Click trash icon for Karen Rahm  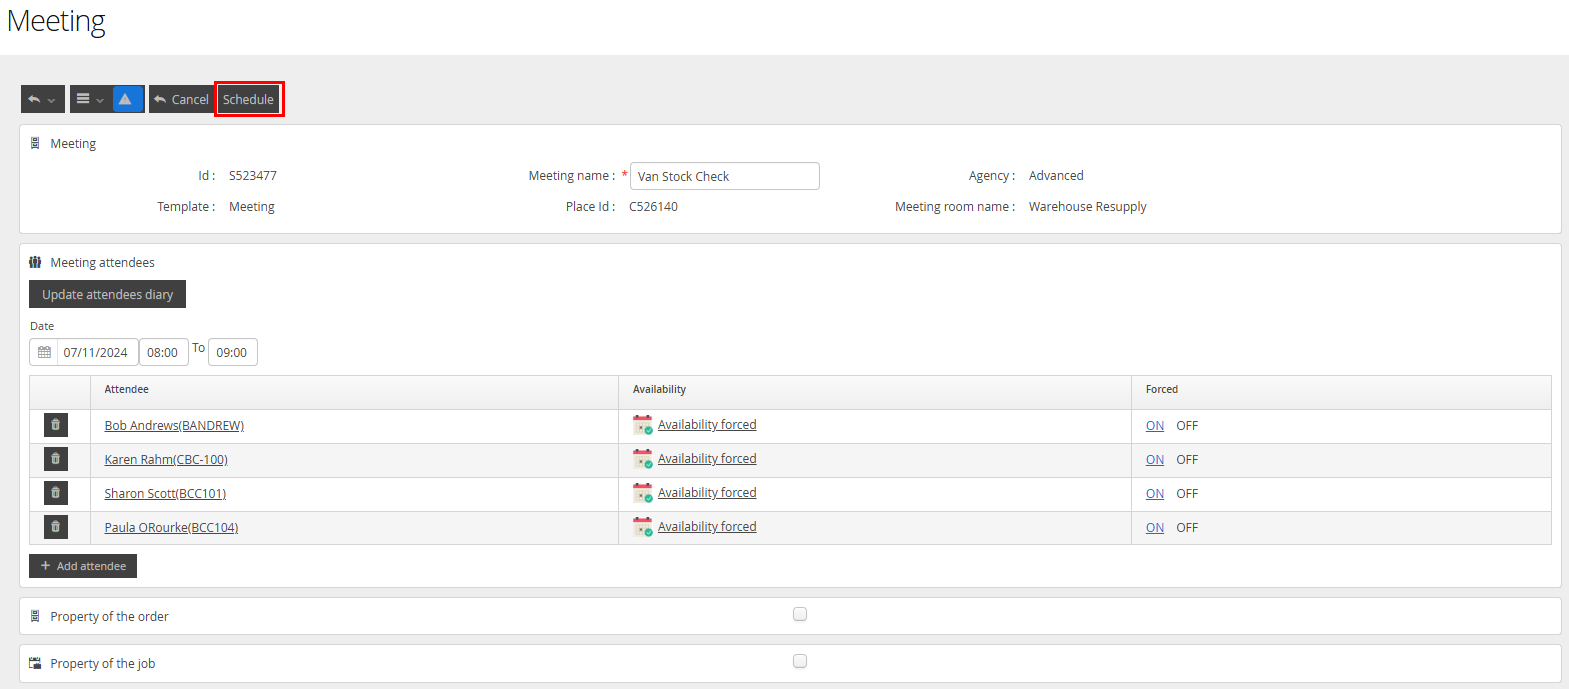click(x=56, y=459)
